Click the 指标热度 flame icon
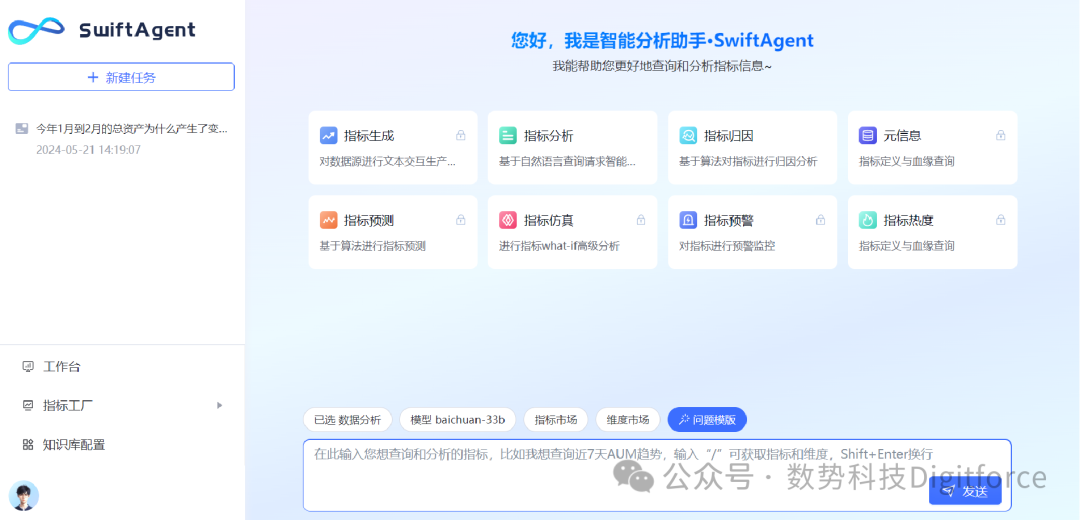1080x520 pixels. pyautogui.click(x=868, y=220)
